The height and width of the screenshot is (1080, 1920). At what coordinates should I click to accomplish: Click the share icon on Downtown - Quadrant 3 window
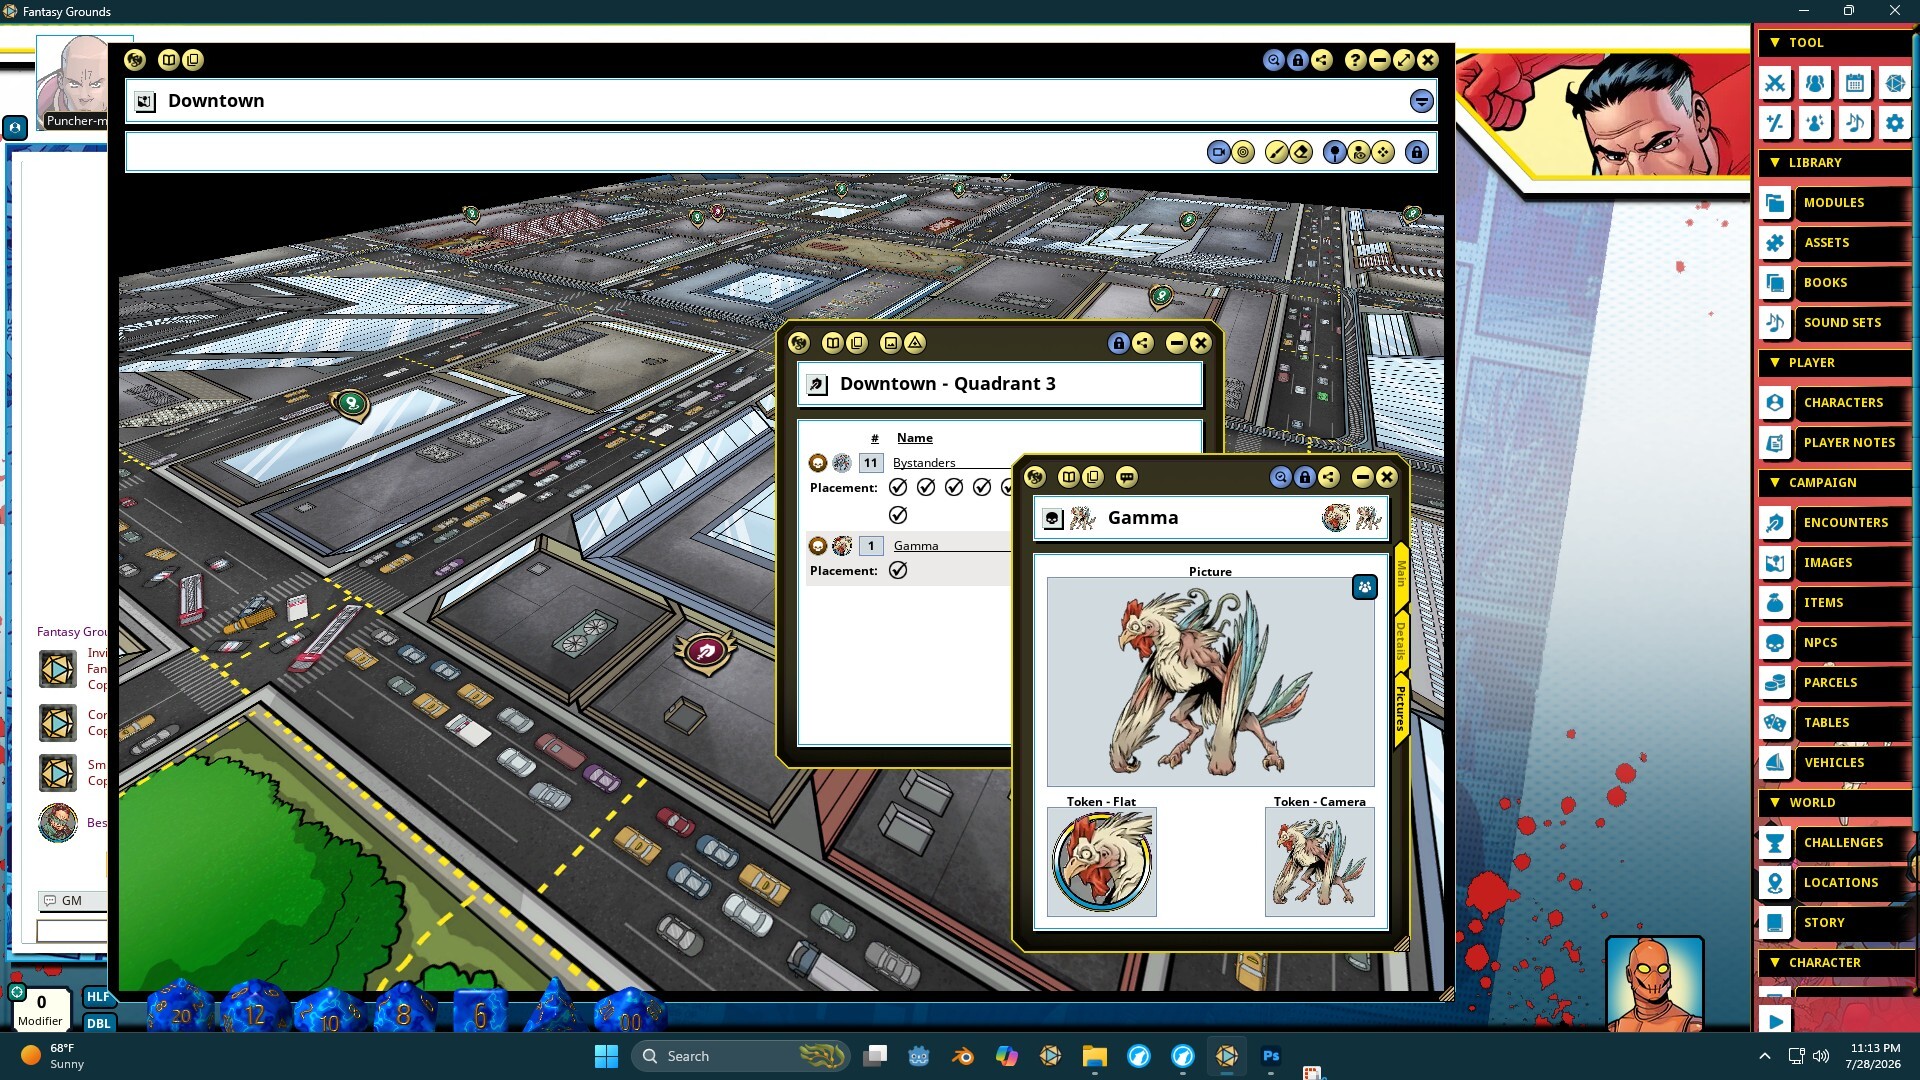pos(1143,343)
